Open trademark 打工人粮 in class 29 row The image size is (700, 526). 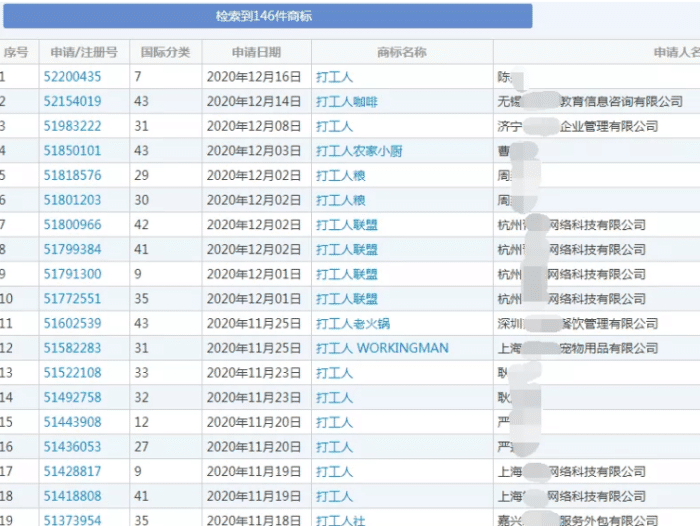pyautogui.click(x=341, y=175)
